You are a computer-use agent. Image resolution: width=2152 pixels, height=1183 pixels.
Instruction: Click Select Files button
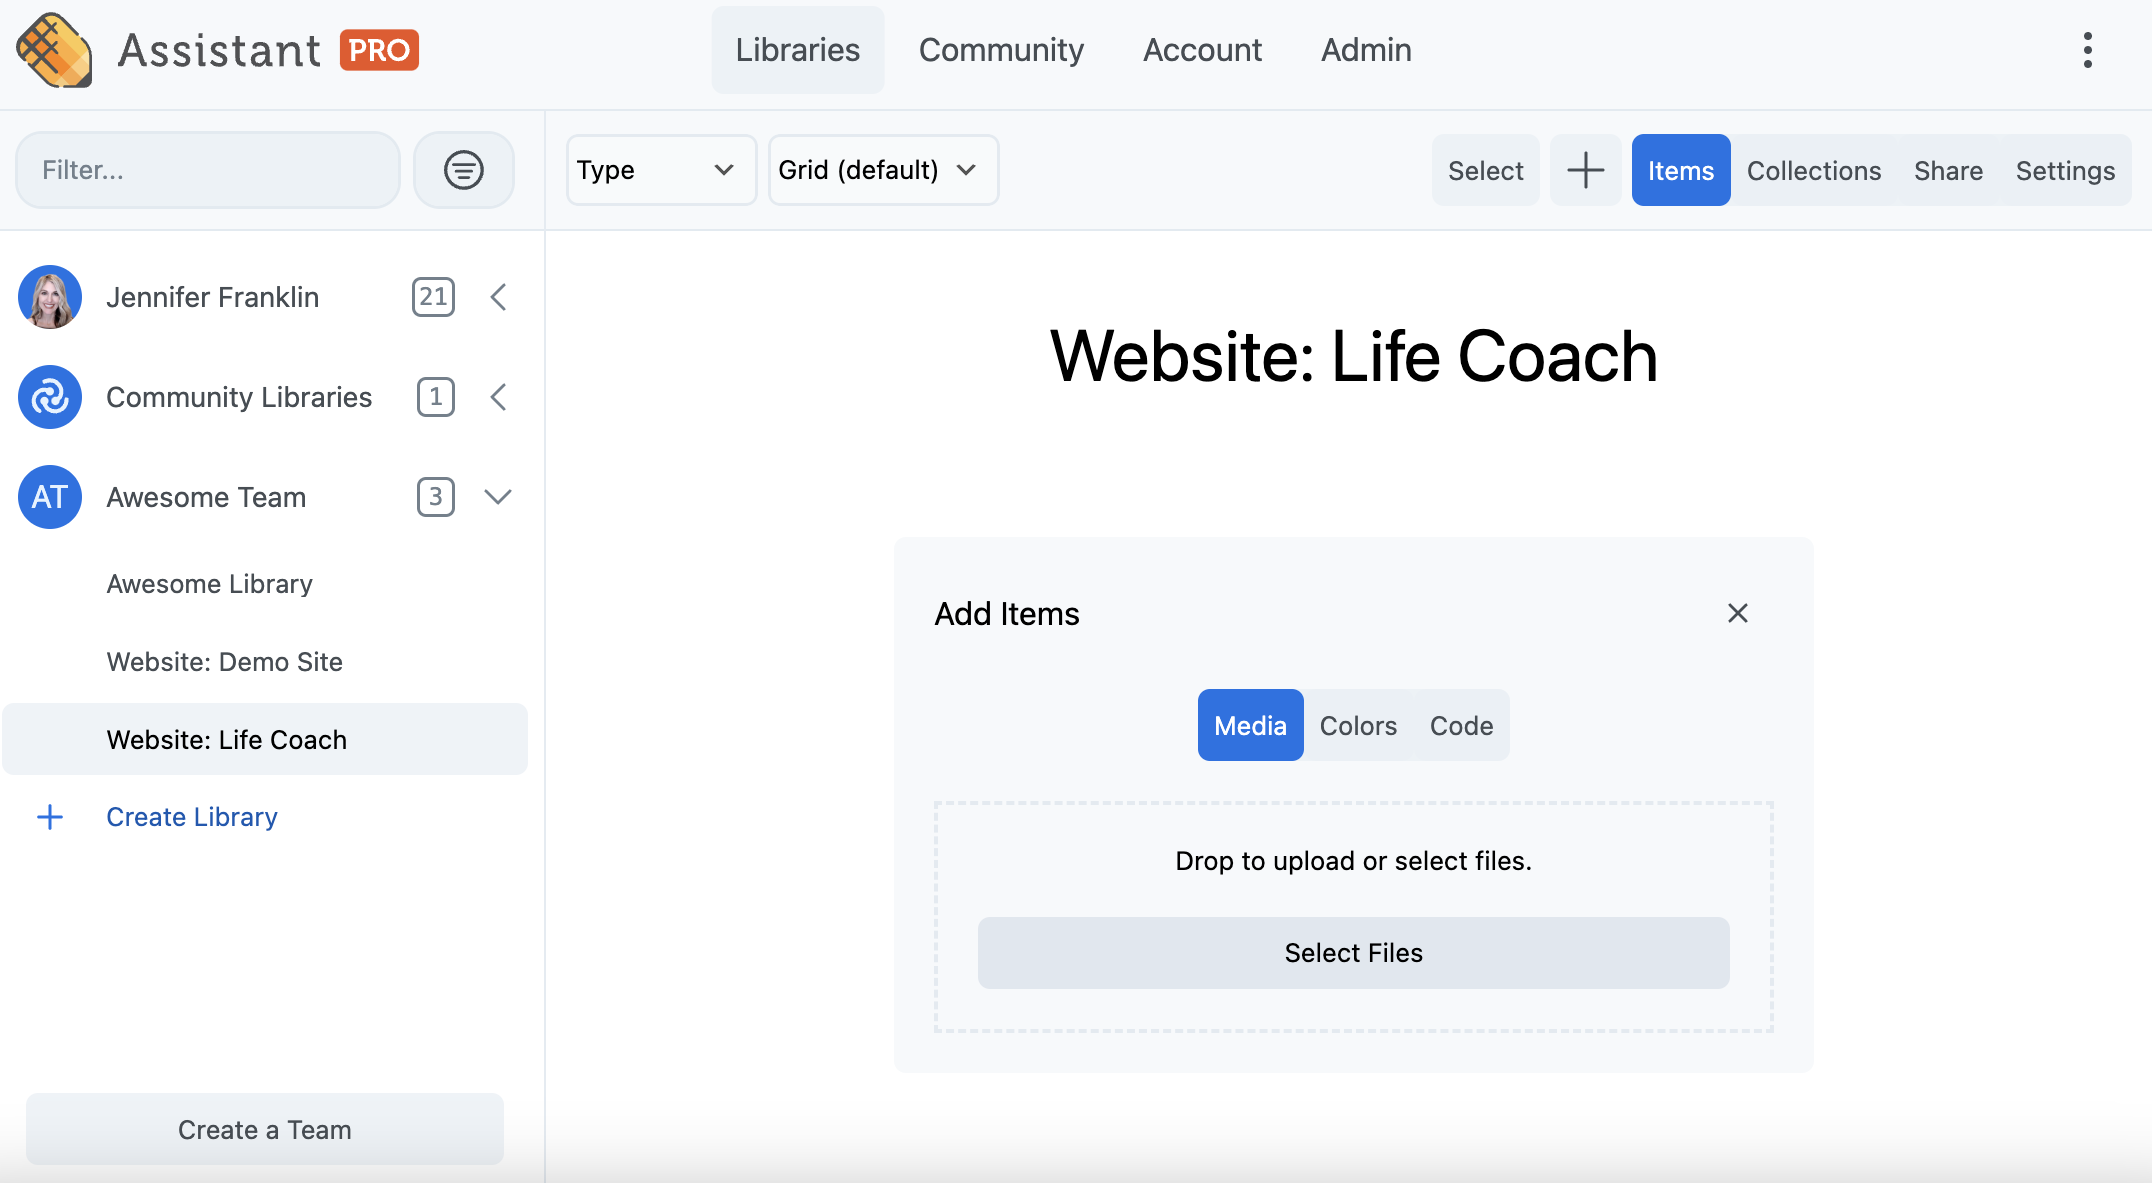pos(1353,951)
